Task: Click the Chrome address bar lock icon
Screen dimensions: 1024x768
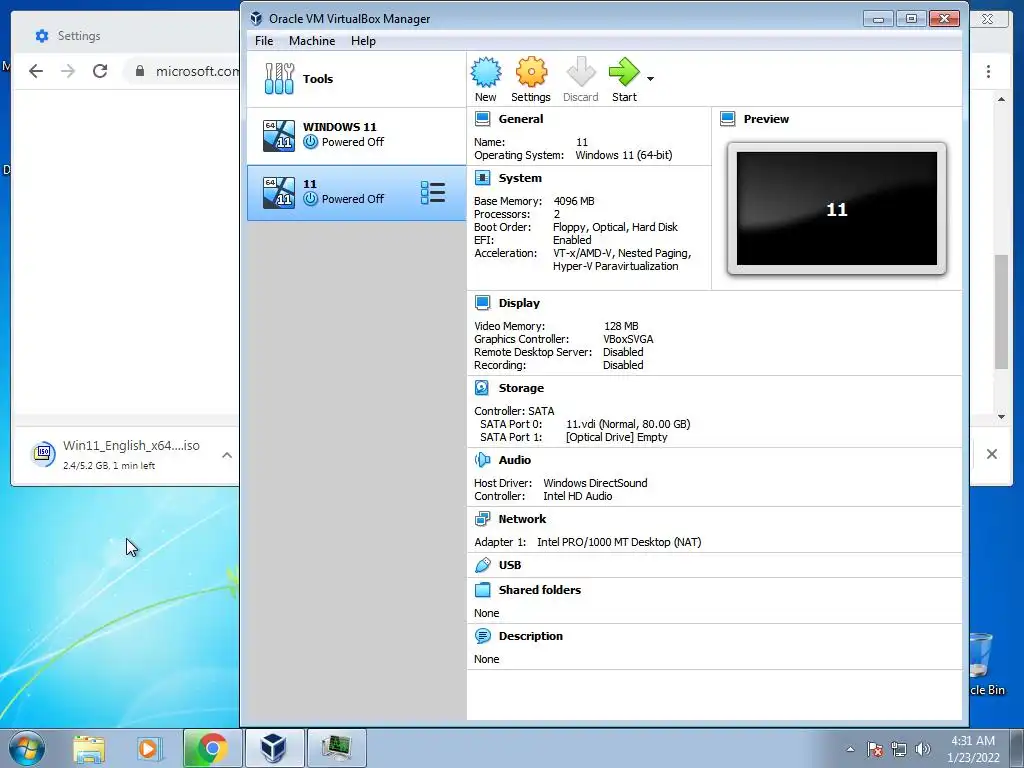Action: point(139,71)
